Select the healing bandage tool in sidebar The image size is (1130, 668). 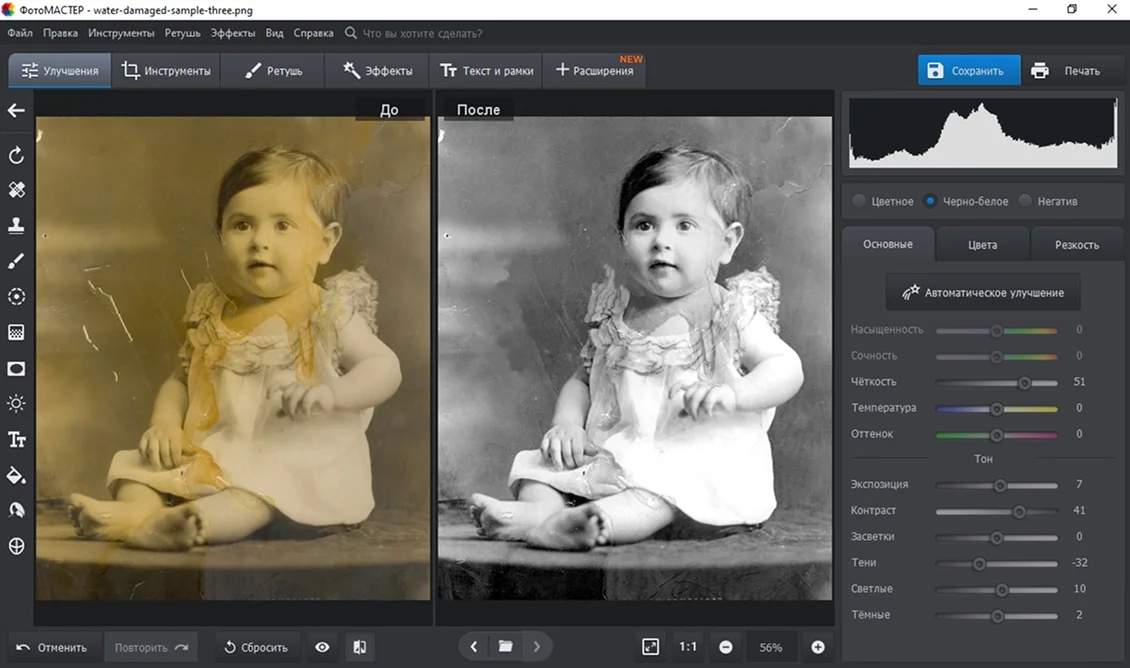[x=16, y=190]
